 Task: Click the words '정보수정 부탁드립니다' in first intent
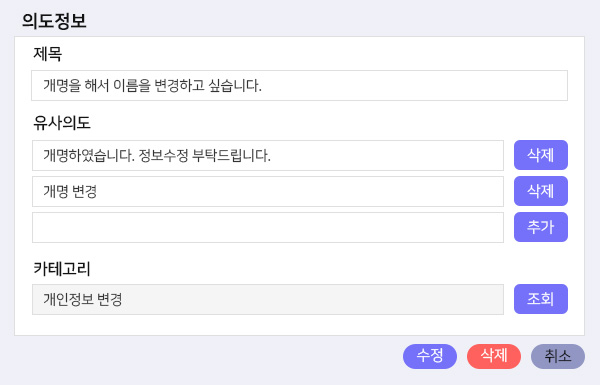(203, 155)
